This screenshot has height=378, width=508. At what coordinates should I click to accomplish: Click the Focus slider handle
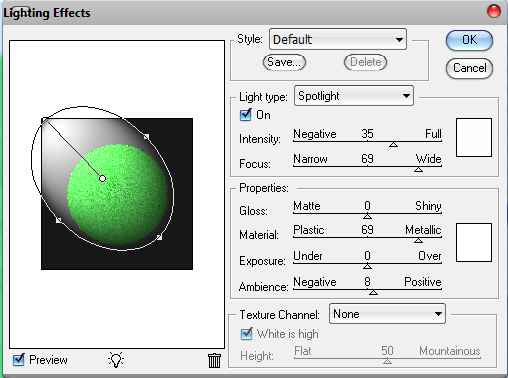(418, 169)
